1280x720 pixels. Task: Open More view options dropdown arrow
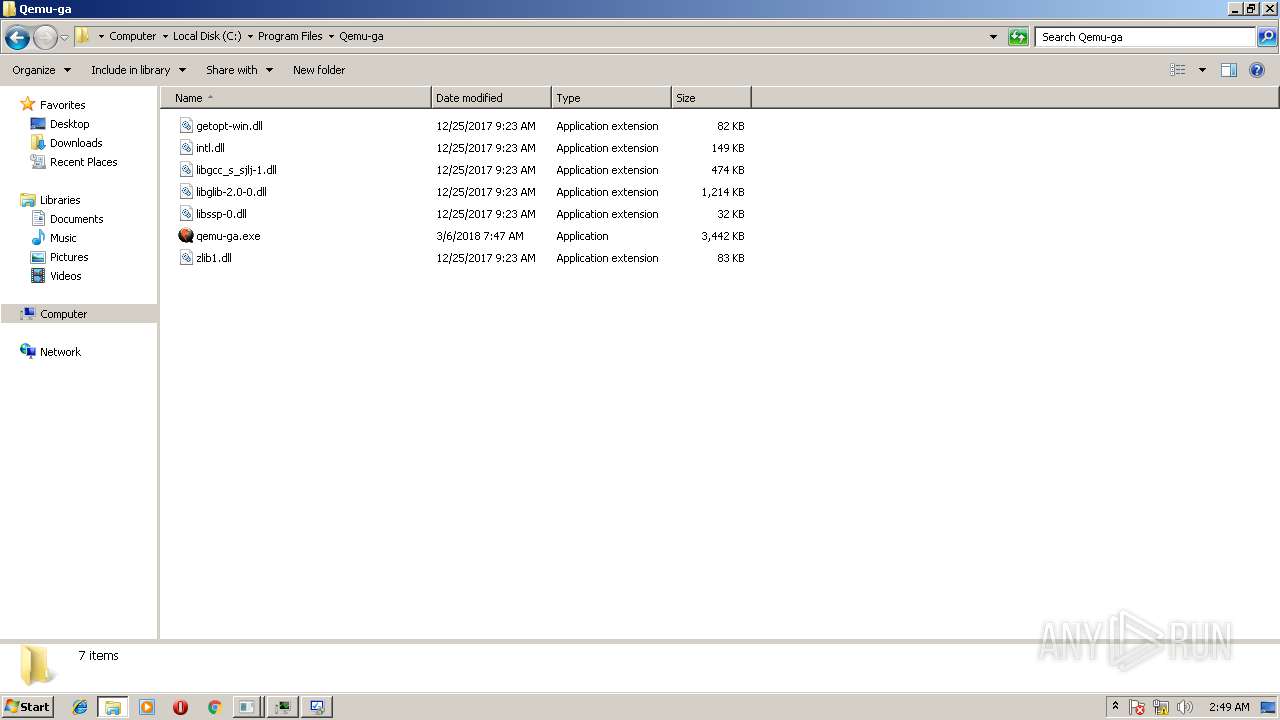1202,70
